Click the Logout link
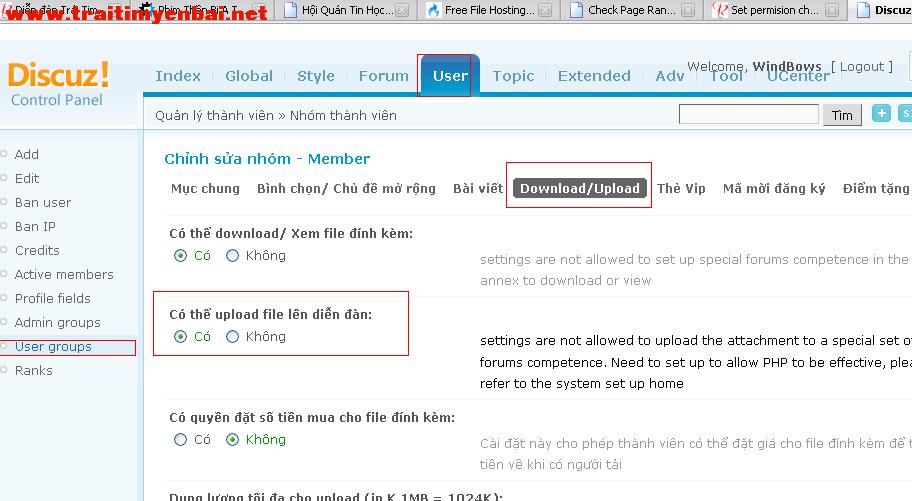The height and width of the screenshot is (501, 912). pos(862,66)
